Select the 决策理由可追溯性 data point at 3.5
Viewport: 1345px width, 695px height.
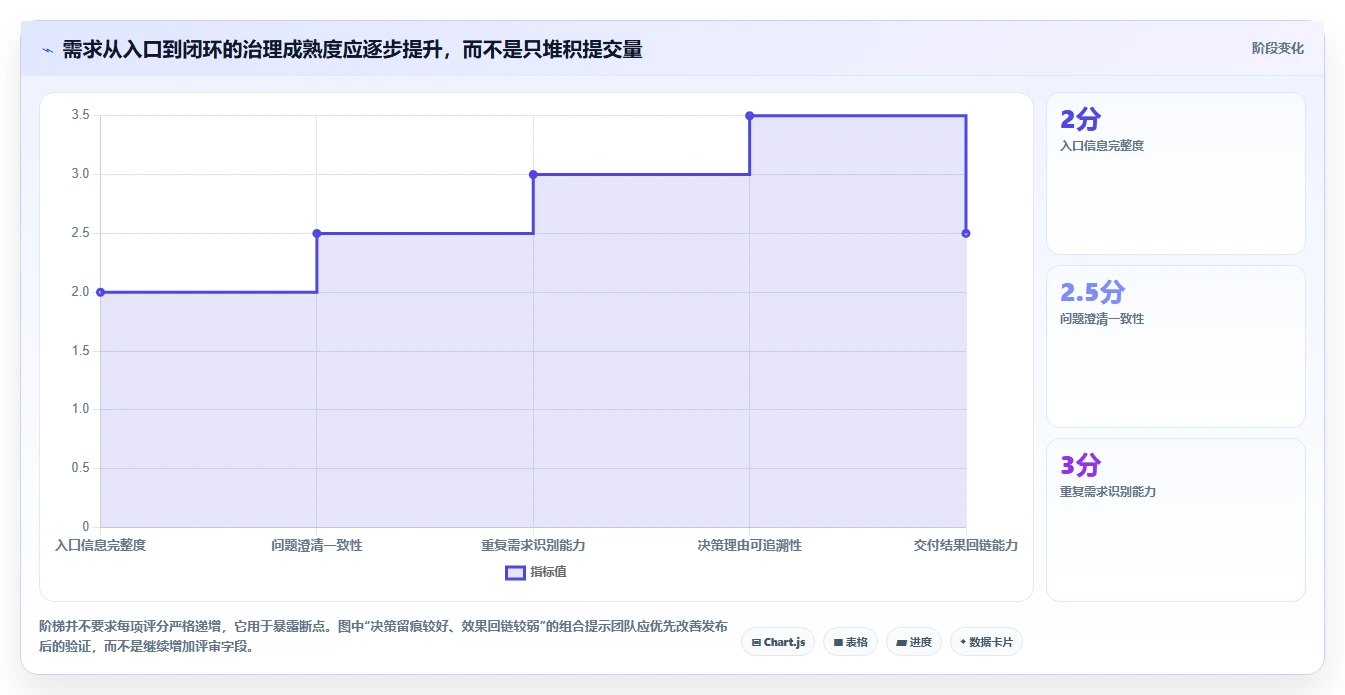tap(749, 116)
